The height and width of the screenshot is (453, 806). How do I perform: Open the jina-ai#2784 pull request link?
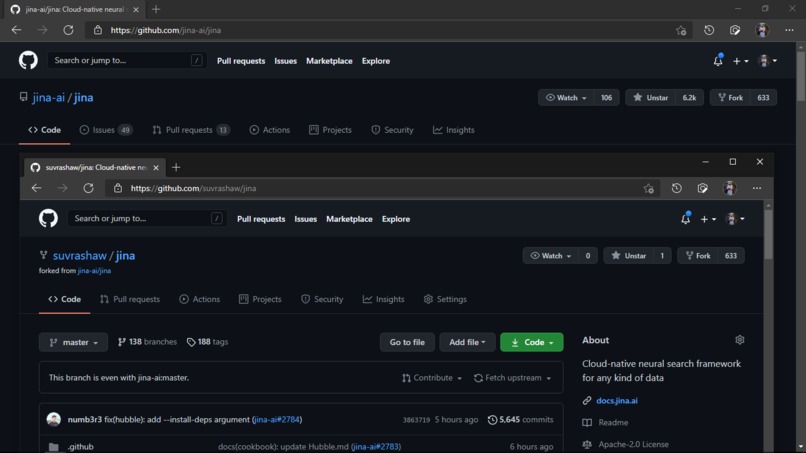click(277, 420)
